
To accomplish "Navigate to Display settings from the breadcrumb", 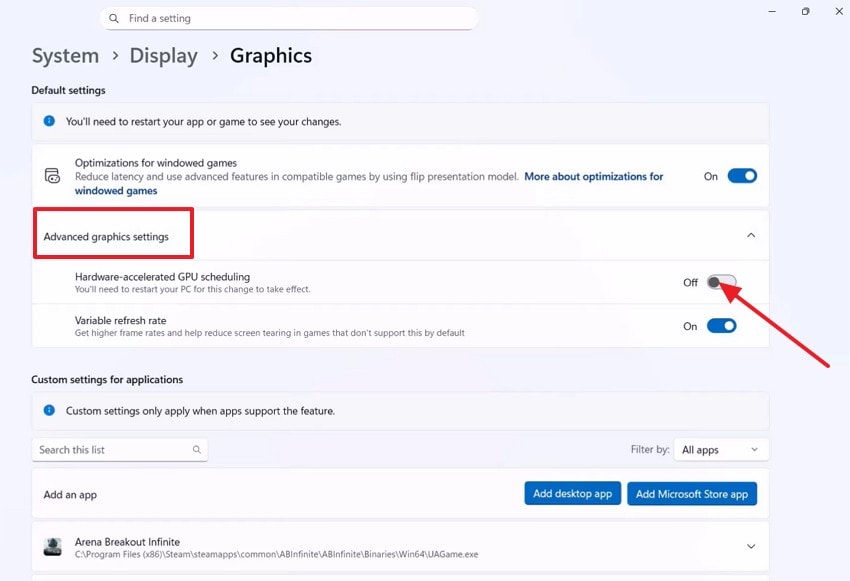I will (163, 56).
